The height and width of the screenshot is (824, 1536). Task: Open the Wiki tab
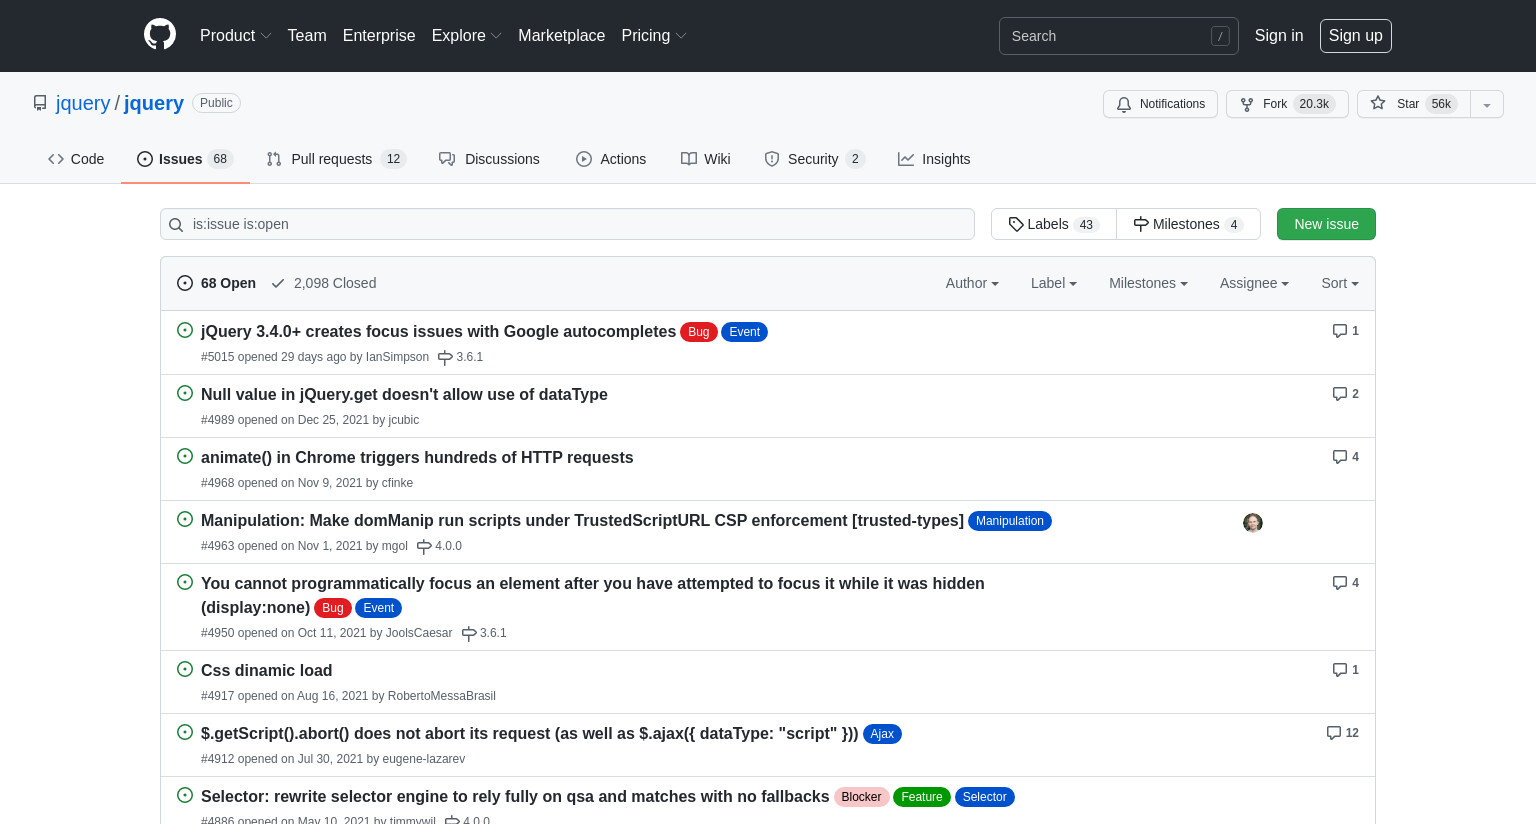pos(706,159)
